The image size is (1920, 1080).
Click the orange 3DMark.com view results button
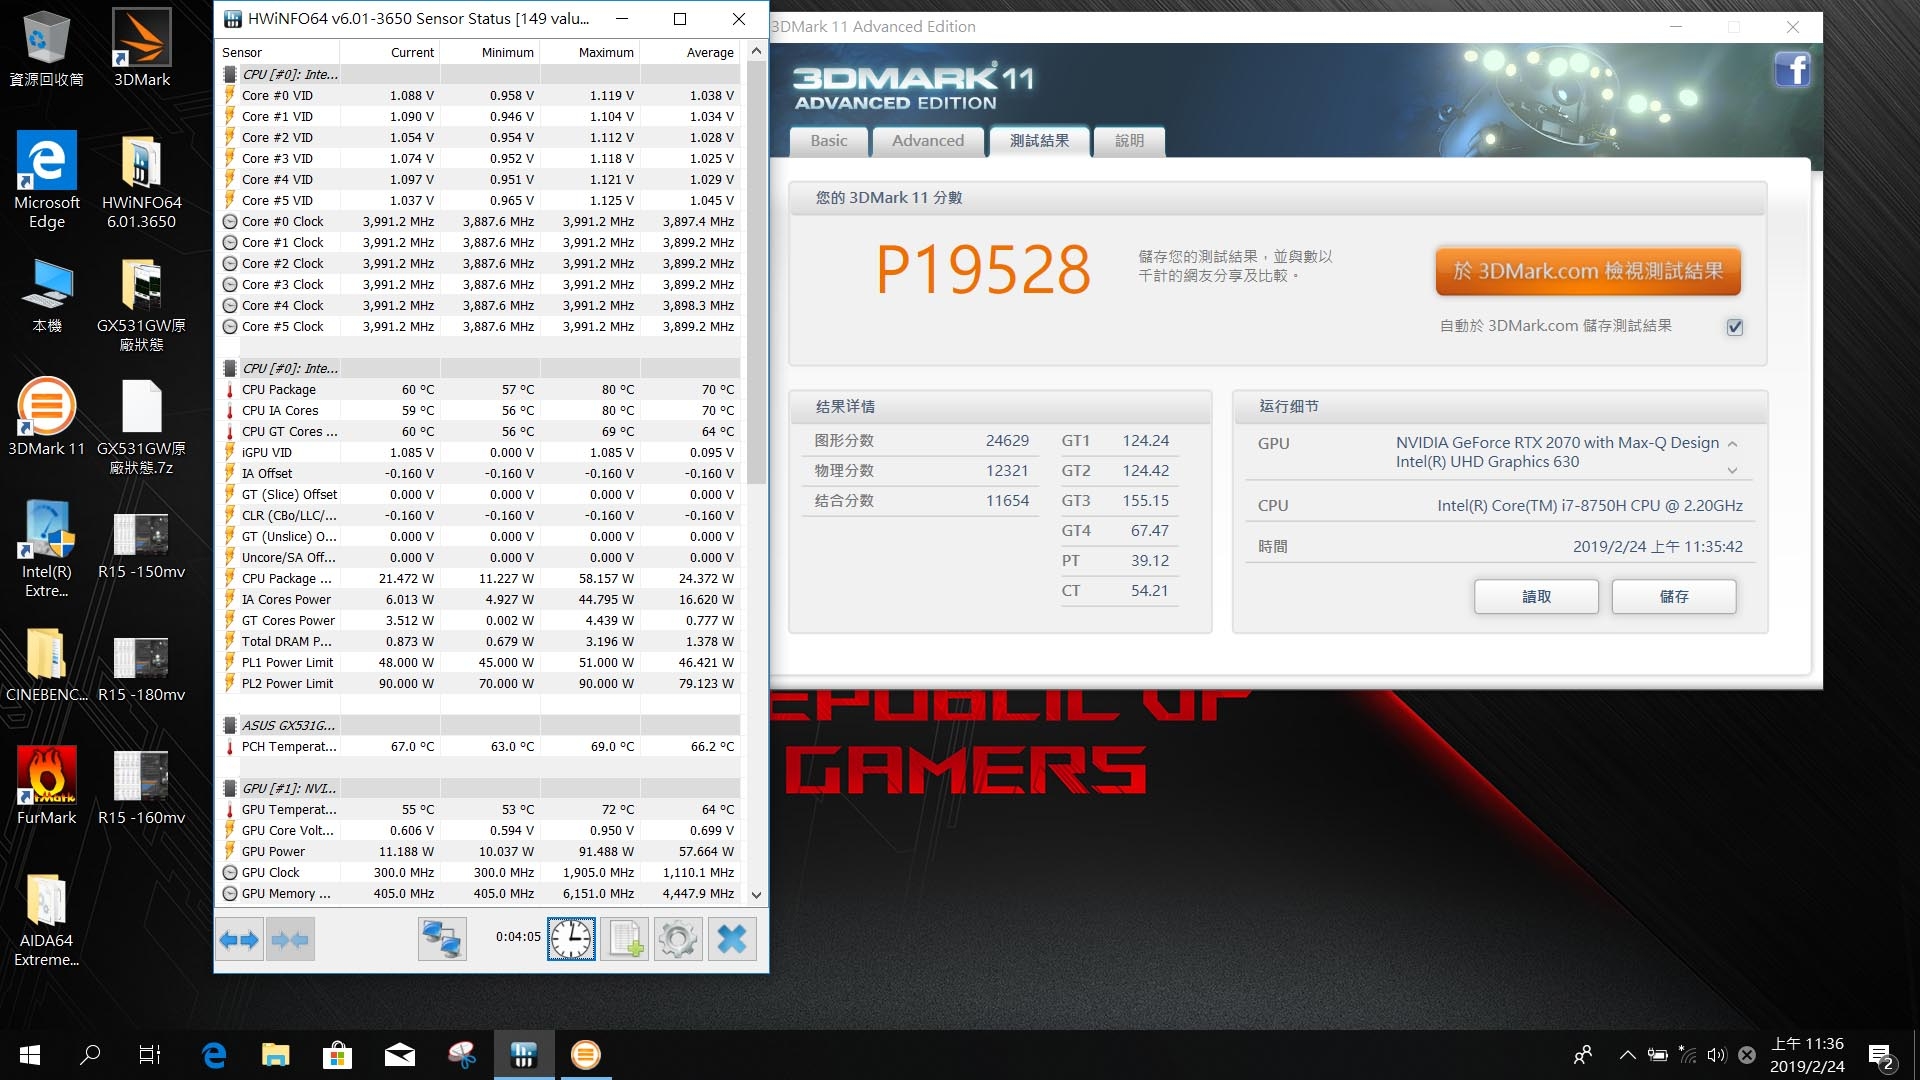pyautogui.click(x=1588, y=271)
